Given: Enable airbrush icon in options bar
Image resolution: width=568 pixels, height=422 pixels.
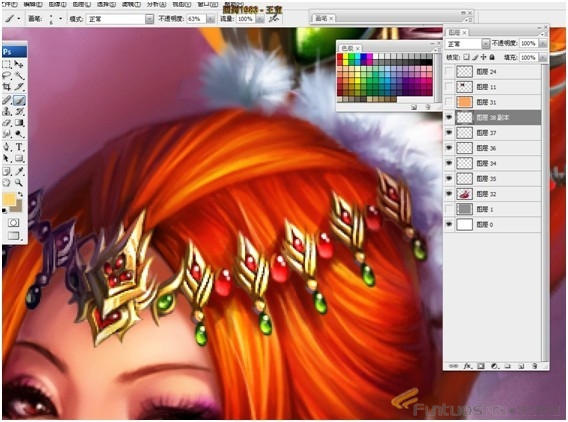Looking at the screenshot, I should (x=274, y=19).
